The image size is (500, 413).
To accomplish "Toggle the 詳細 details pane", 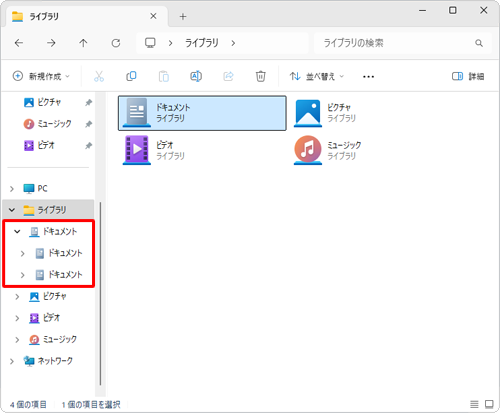I will click(x=468, y=76).
